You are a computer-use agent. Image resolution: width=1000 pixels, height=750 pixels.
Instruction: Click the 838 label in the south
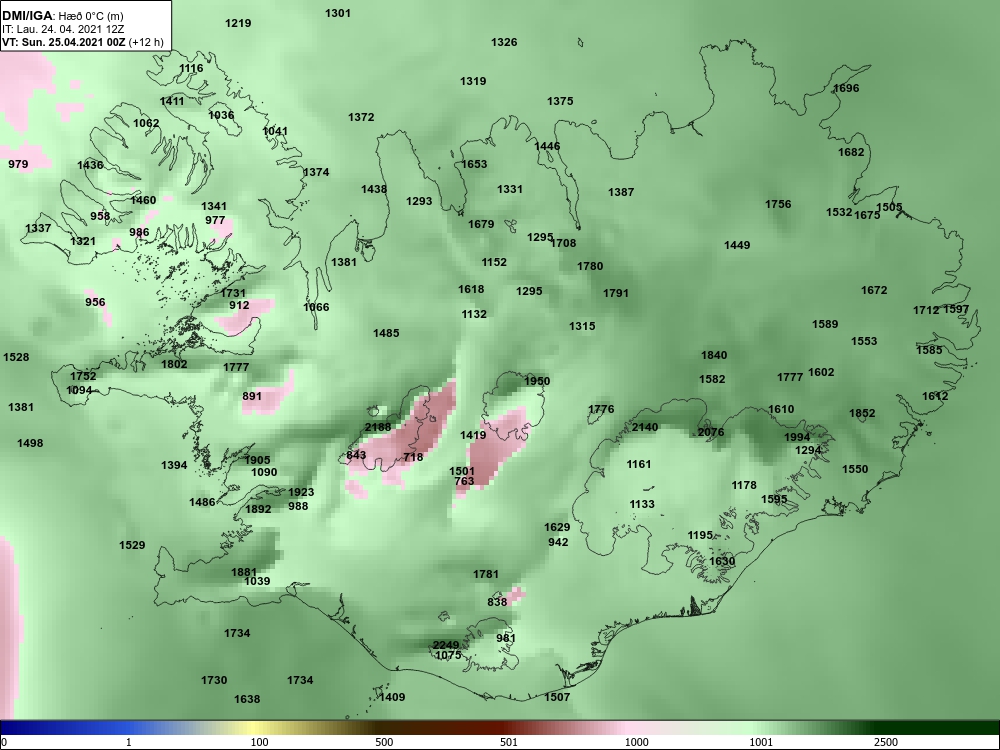[497, 601]
